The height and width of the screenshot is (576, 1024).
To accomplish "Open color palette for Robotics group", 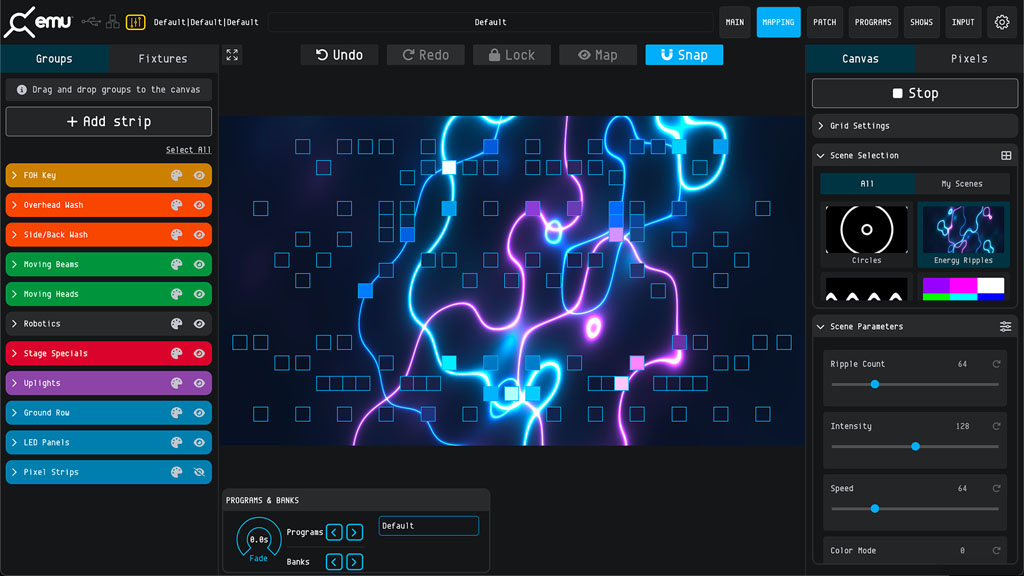I will [x=176, y=324].
